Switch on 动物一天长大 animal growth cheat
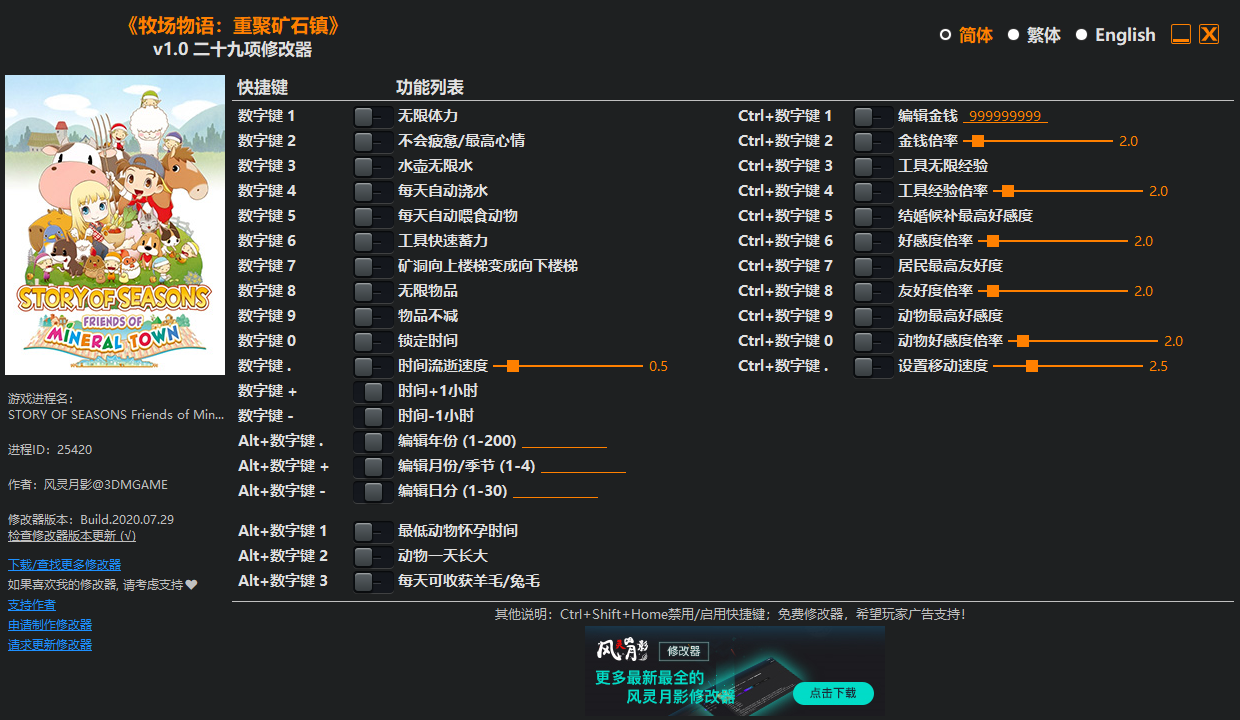Viewport: 1240px width, 720px height. coord(372,555)
